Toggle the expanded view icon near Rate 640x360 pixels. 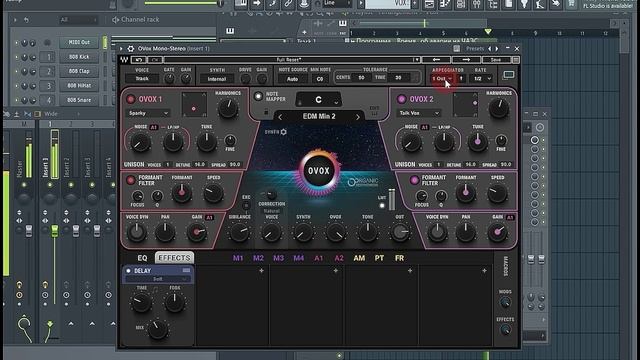coord(509,75)
